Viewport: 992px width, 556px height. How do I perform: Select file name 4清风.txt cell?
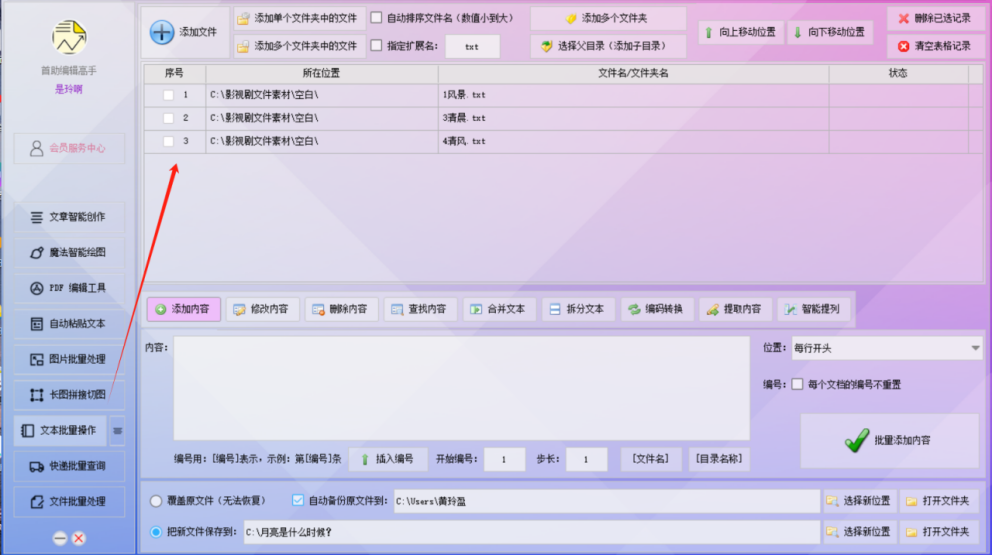point(633,142)
